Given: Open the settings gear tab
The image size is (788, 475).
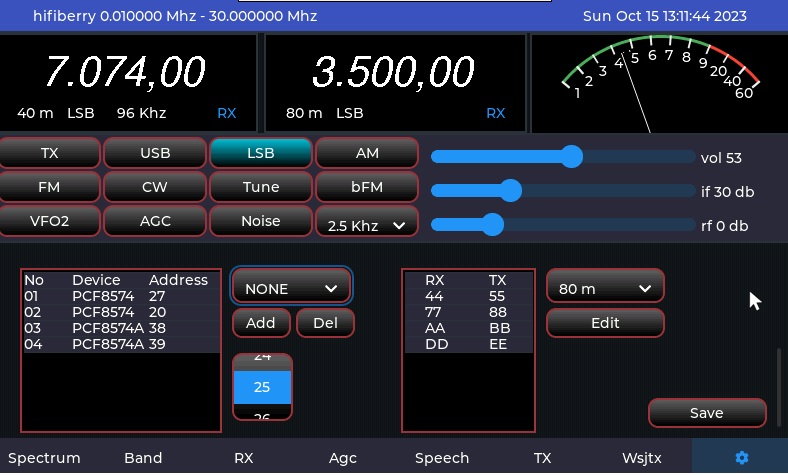Looking at the screenshot, I should click(741, 457).
